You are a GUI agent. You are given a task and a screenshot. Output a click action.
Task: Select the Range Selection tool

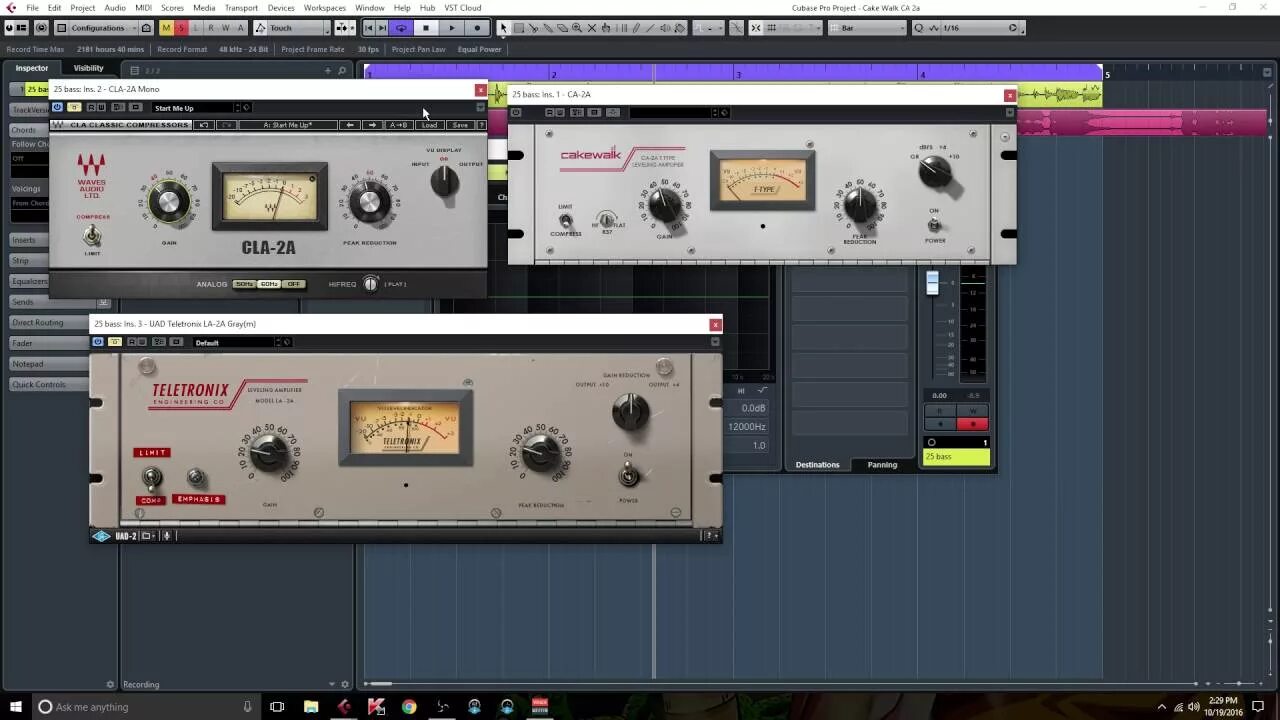coord(518,28)
